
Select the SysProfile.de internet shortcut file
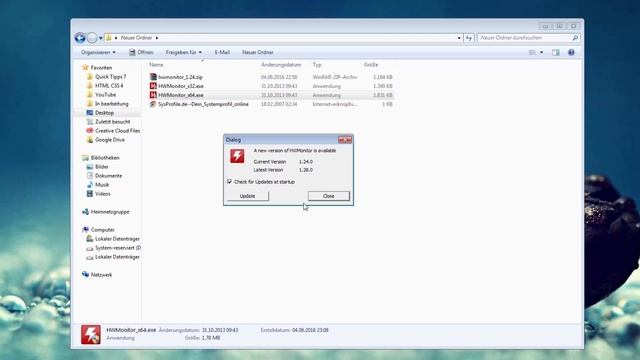point(203,104)
